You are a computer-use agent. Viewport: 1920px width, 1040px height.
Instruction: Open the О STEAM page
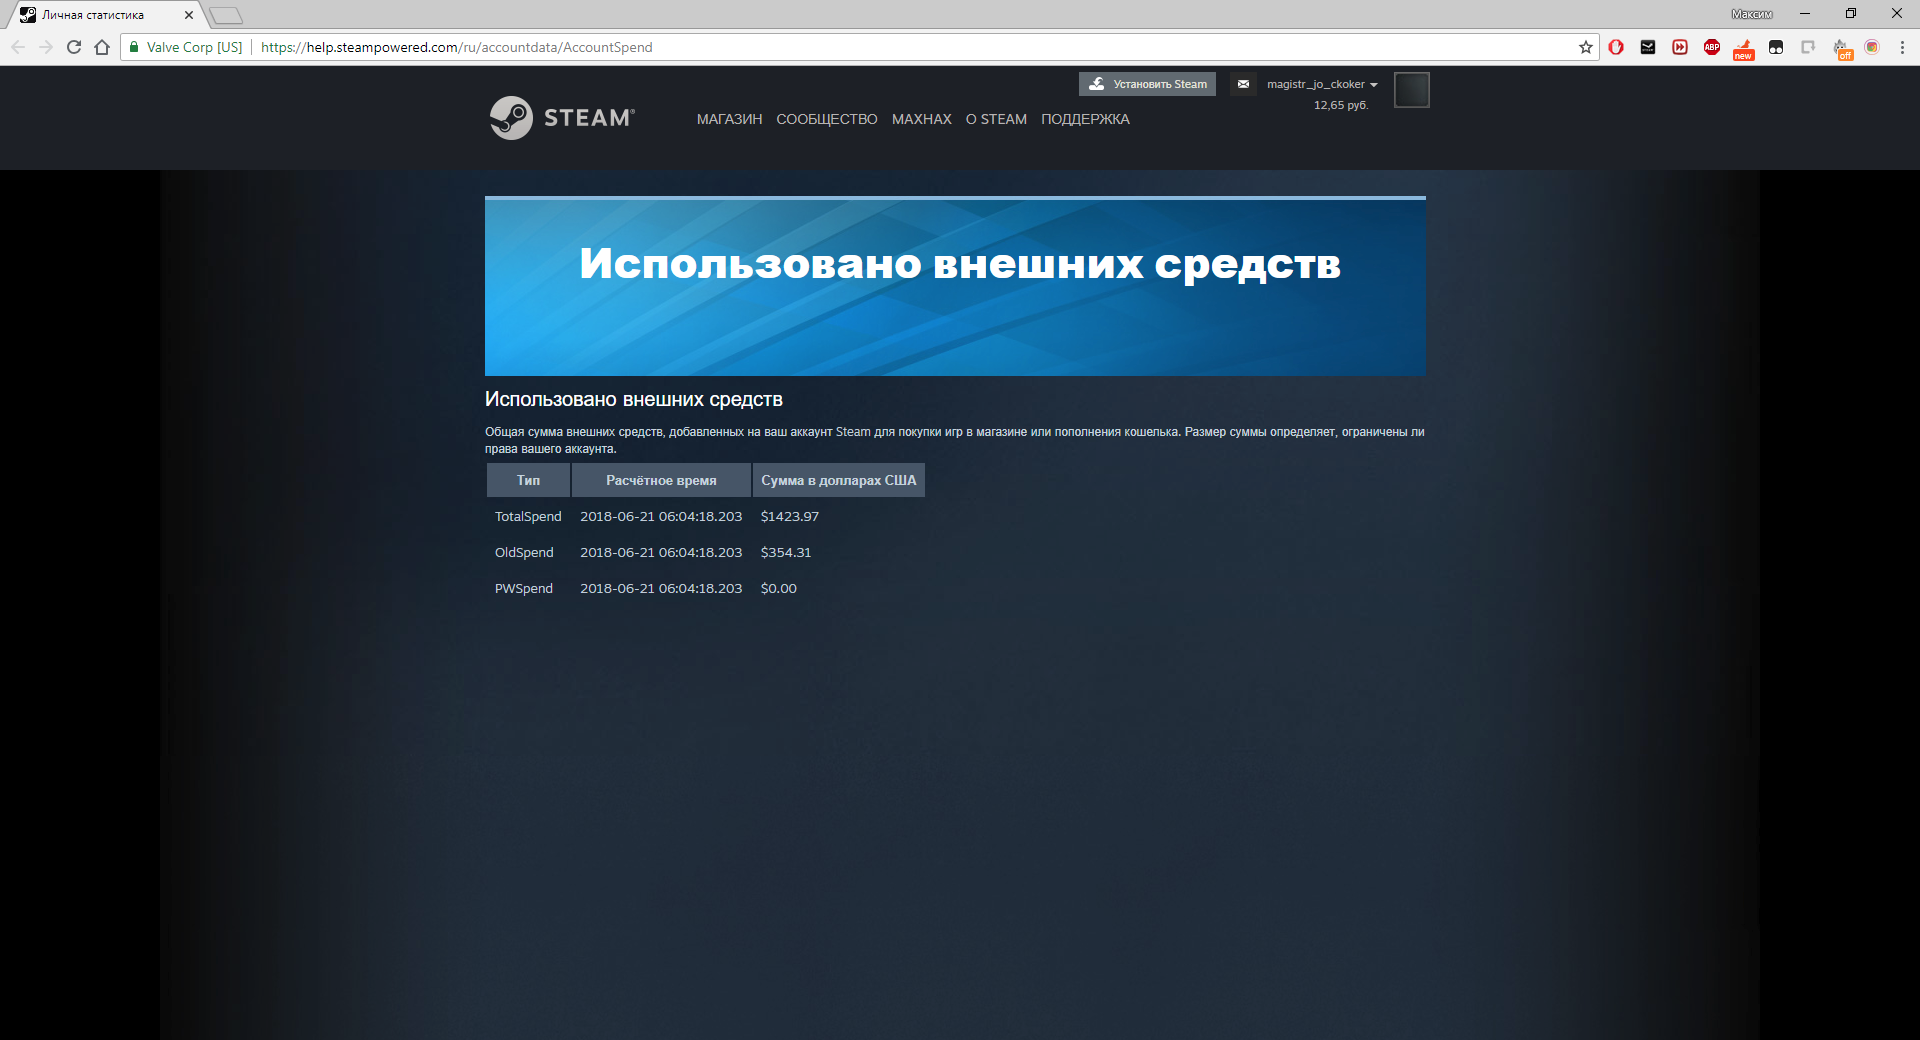point(996,119)
